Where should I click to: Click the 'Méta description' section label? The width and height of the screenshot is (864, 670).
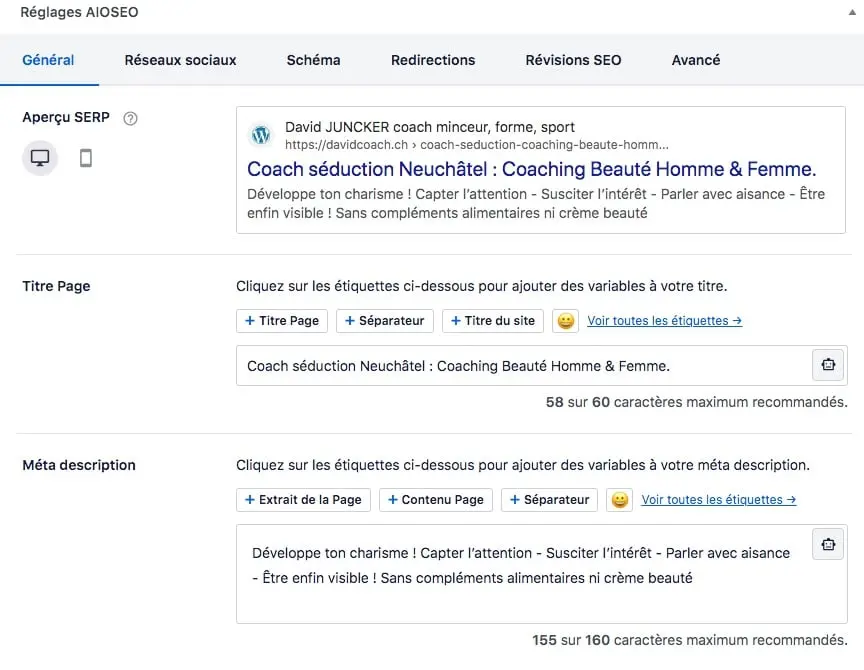(79, 465)
